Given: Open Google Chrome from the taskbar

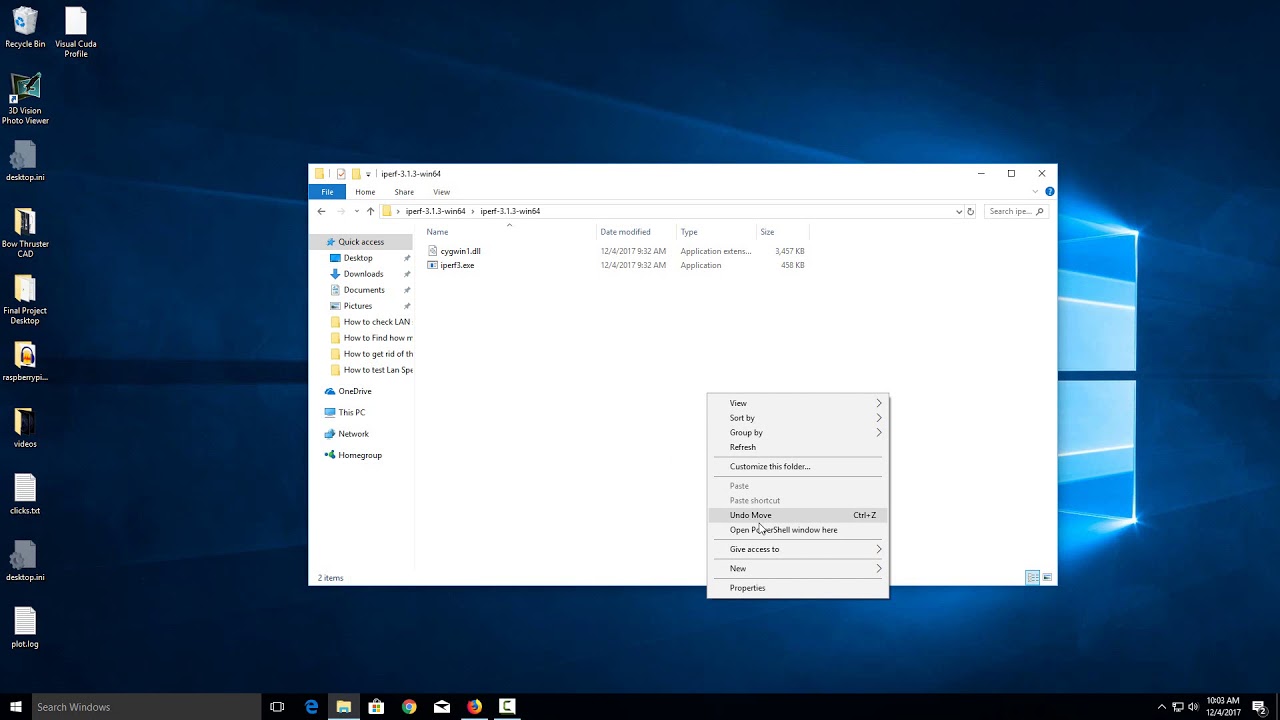Looking at the screenshot, I should click(x=409, y=707).
